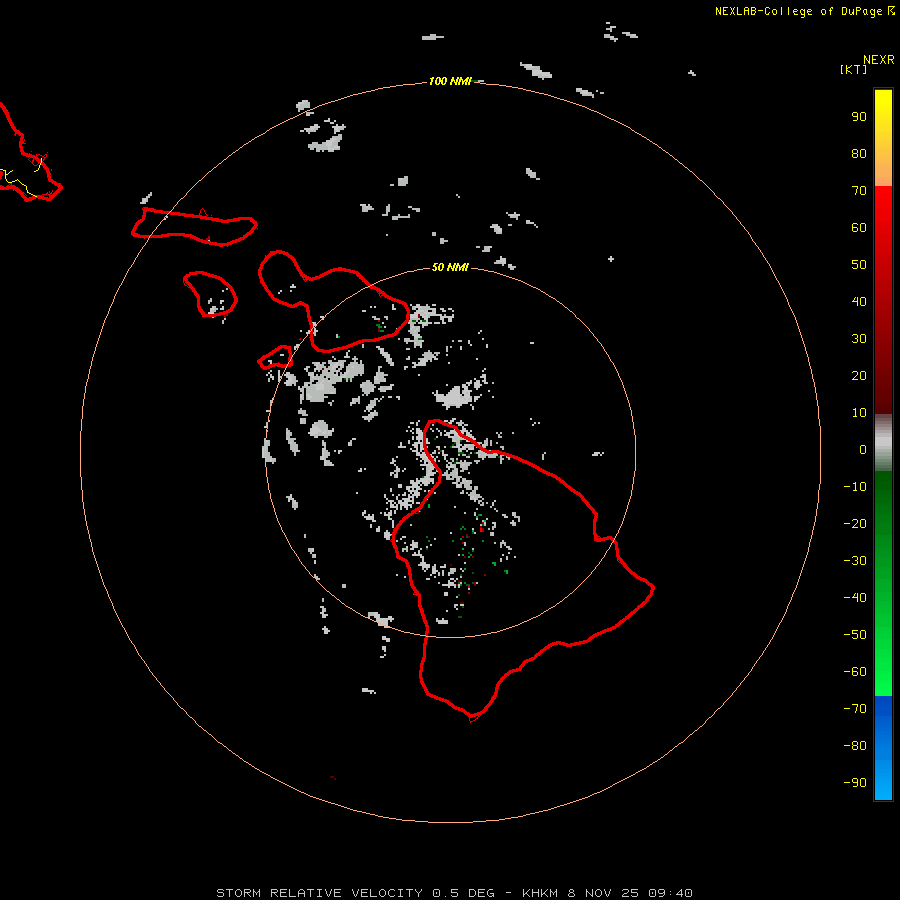Screen dimensions: 900x900
Task: Click the 80 value on the velocity scale
Action: [859, 153]
